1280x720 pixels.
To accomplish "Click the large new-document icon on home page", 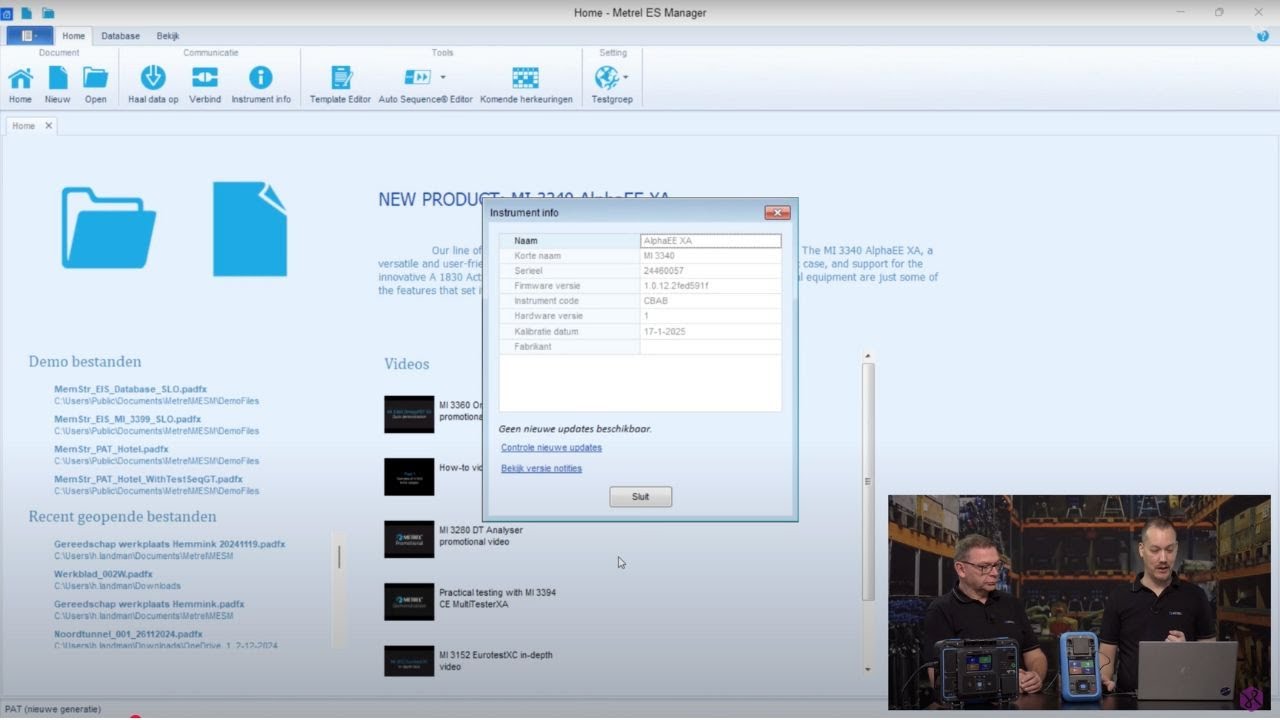I will pyautogui.click(x=250, y=229).
